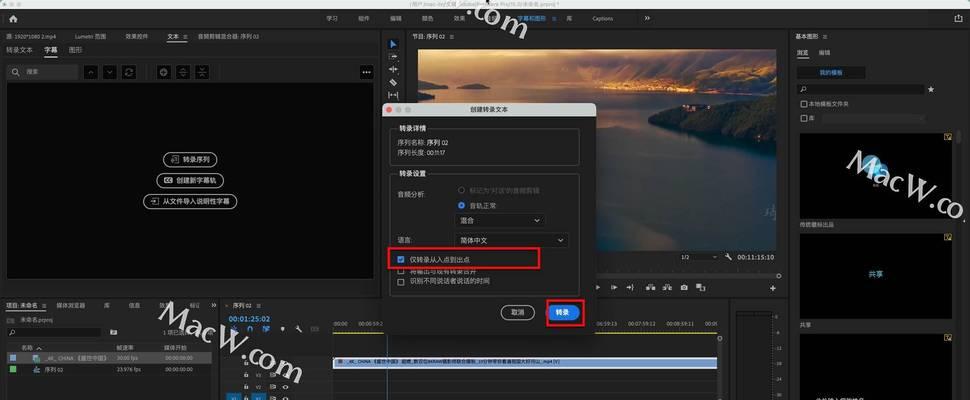Expand Project panel tab overflow chevrons
The image size is (970, 400).
tap(214, 305)
